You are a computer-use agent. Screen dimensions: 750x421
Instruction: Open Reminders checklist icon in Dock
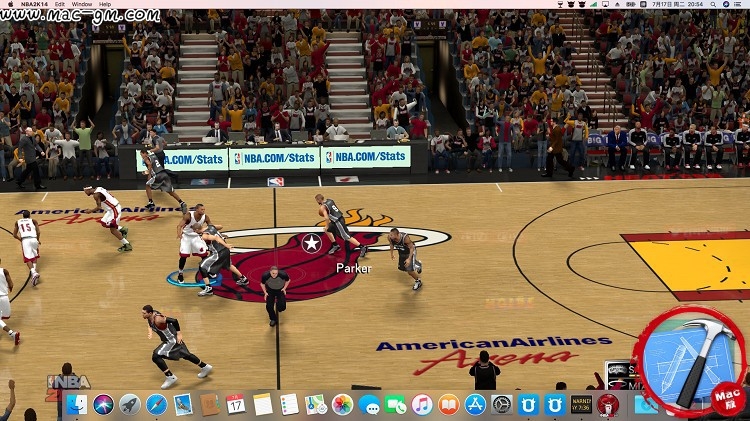(x=289, y=405)
